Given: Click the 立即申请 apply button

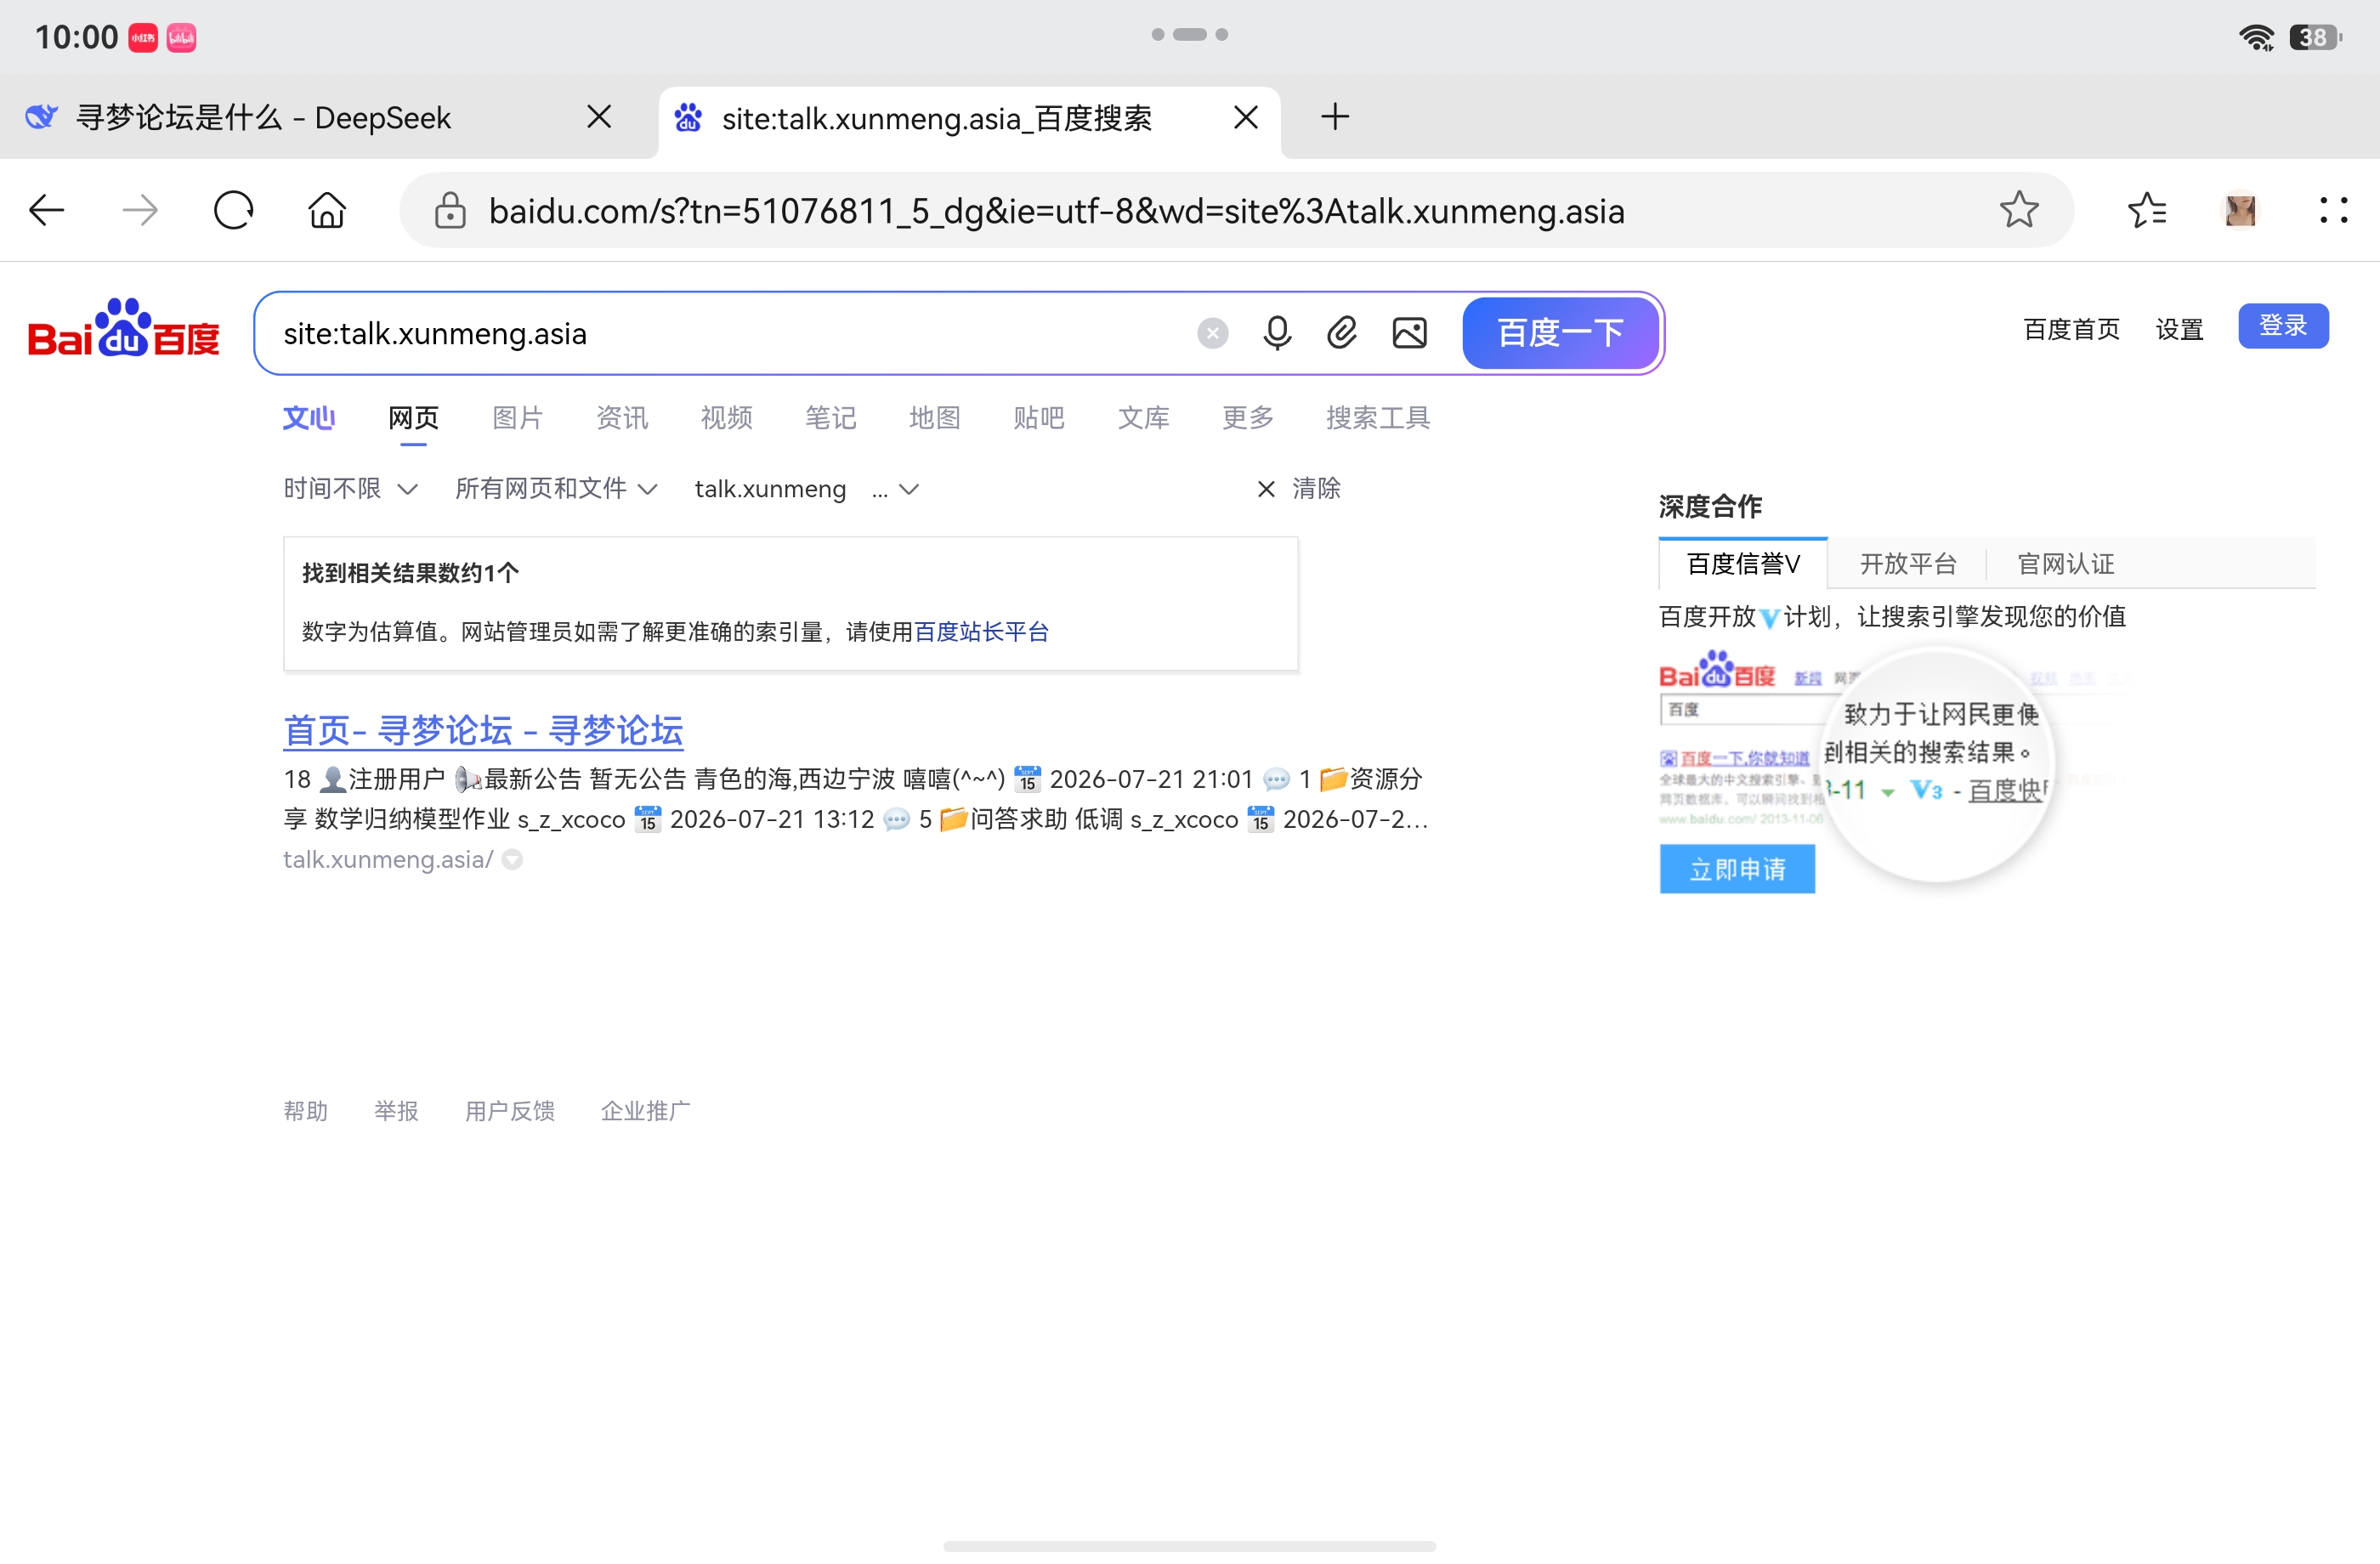Looking at the screenshot, I should click(x=1737, y=869).
